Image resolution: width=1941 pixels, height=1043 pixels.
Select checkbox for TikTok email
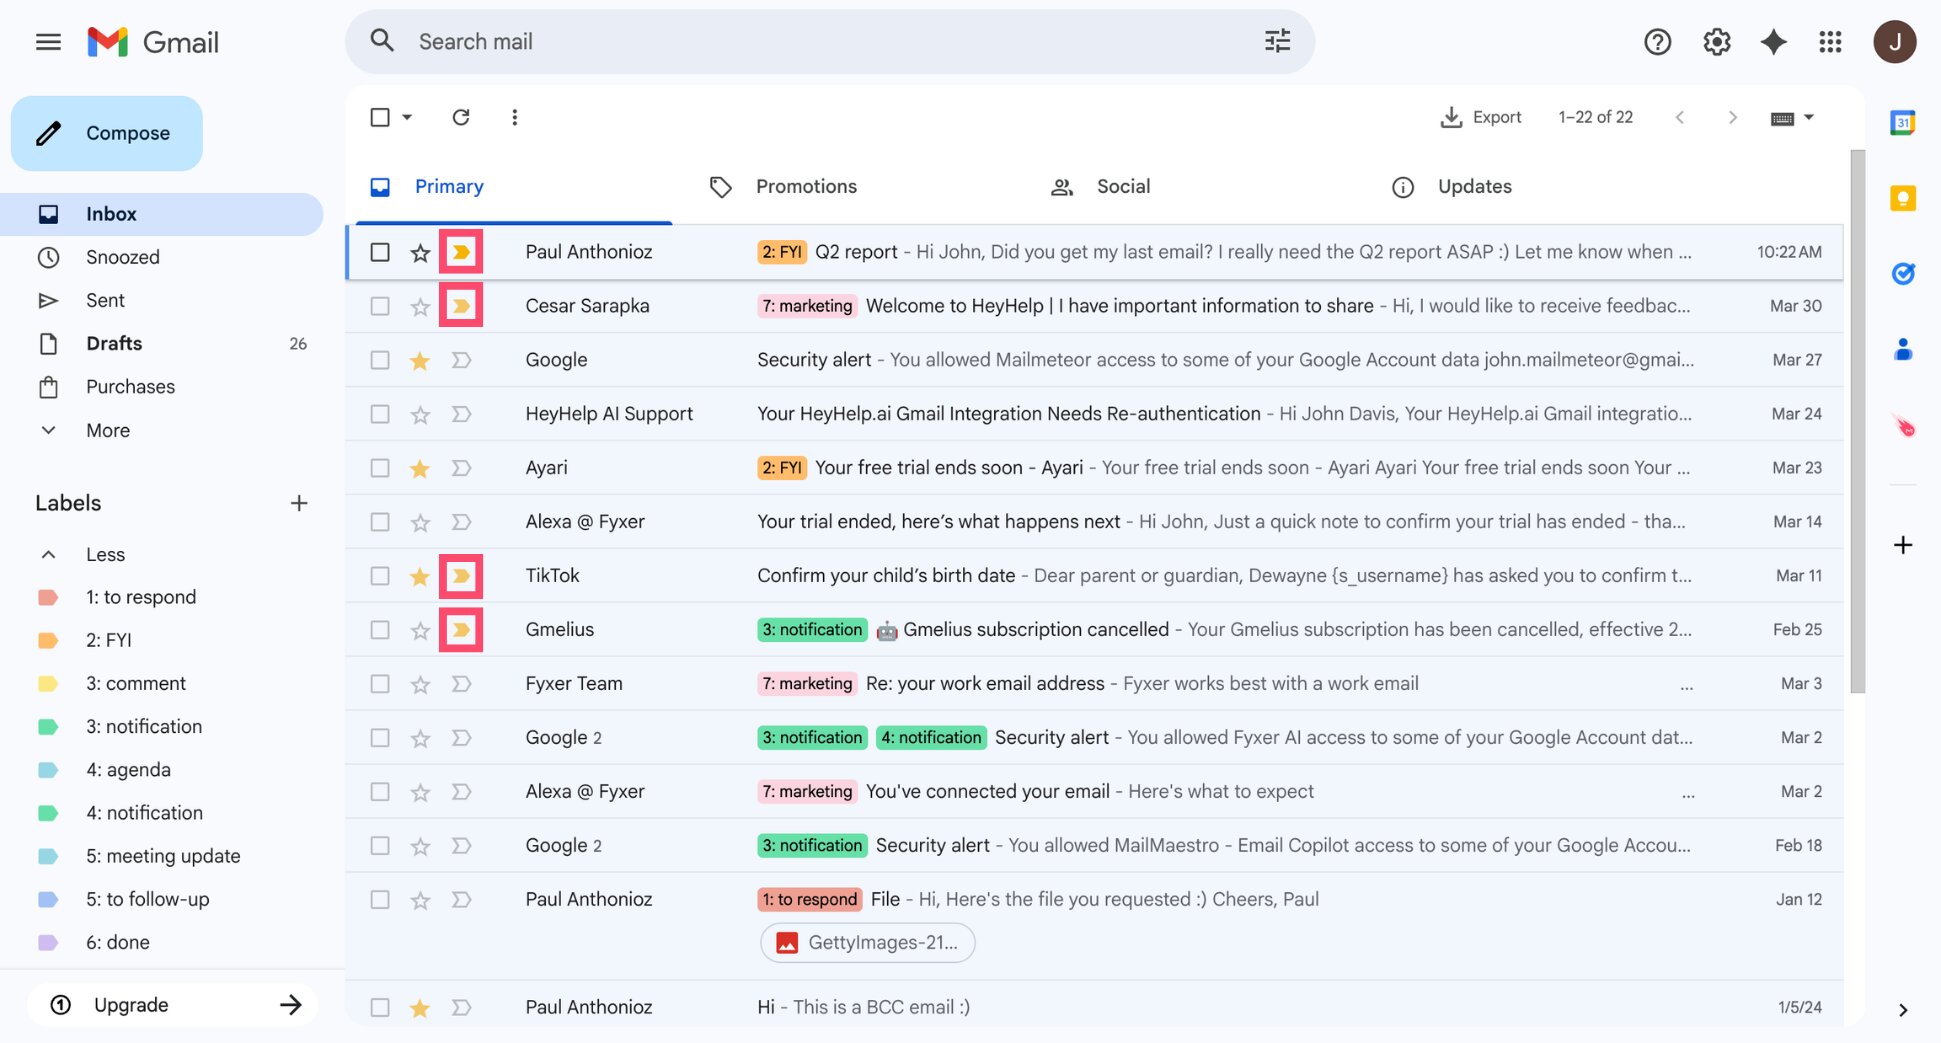380,576
